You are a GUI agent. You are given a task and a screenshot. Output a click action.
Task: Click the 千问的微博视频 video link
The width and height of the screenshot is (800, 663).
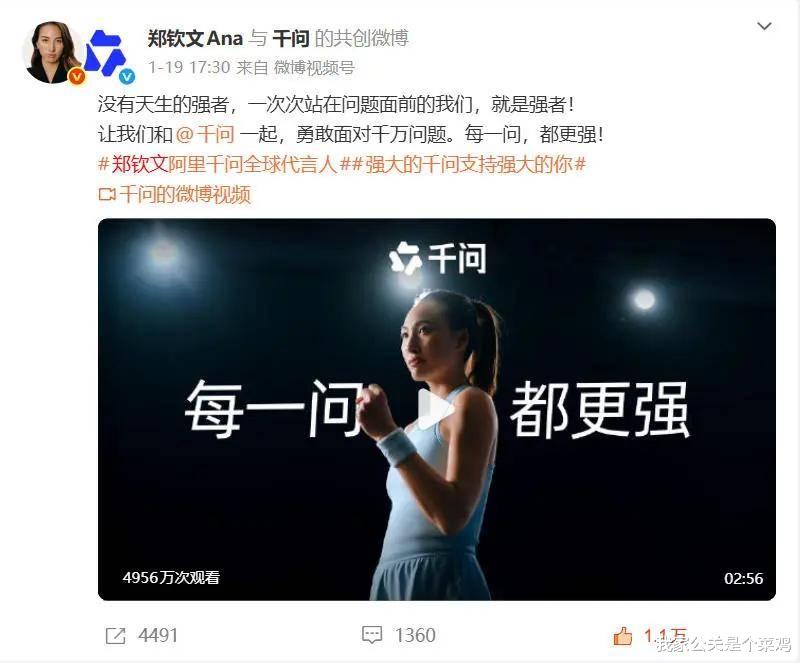pos(185,194)
